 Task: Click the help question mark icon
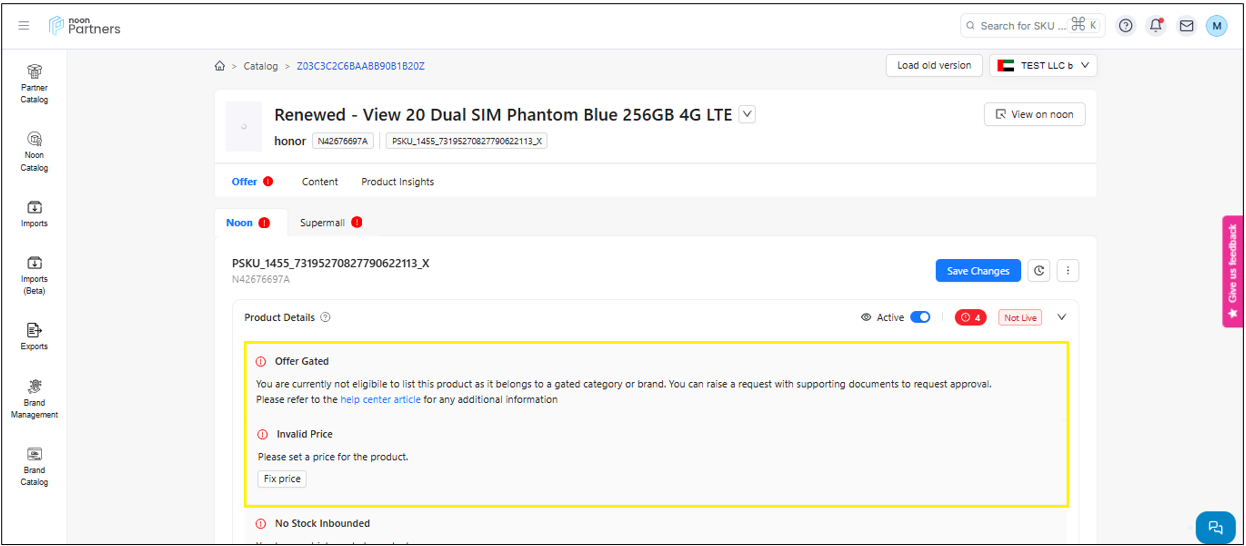1126,26
